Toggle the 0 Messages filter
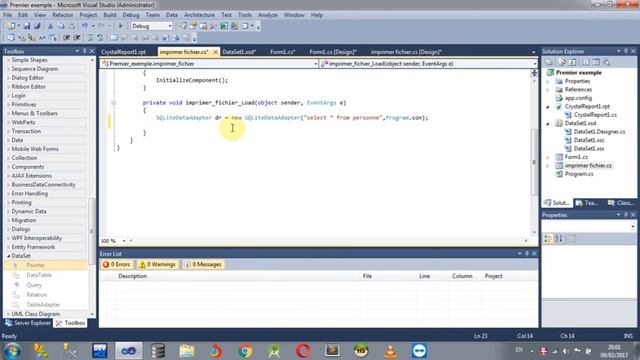 pos(203,264)
